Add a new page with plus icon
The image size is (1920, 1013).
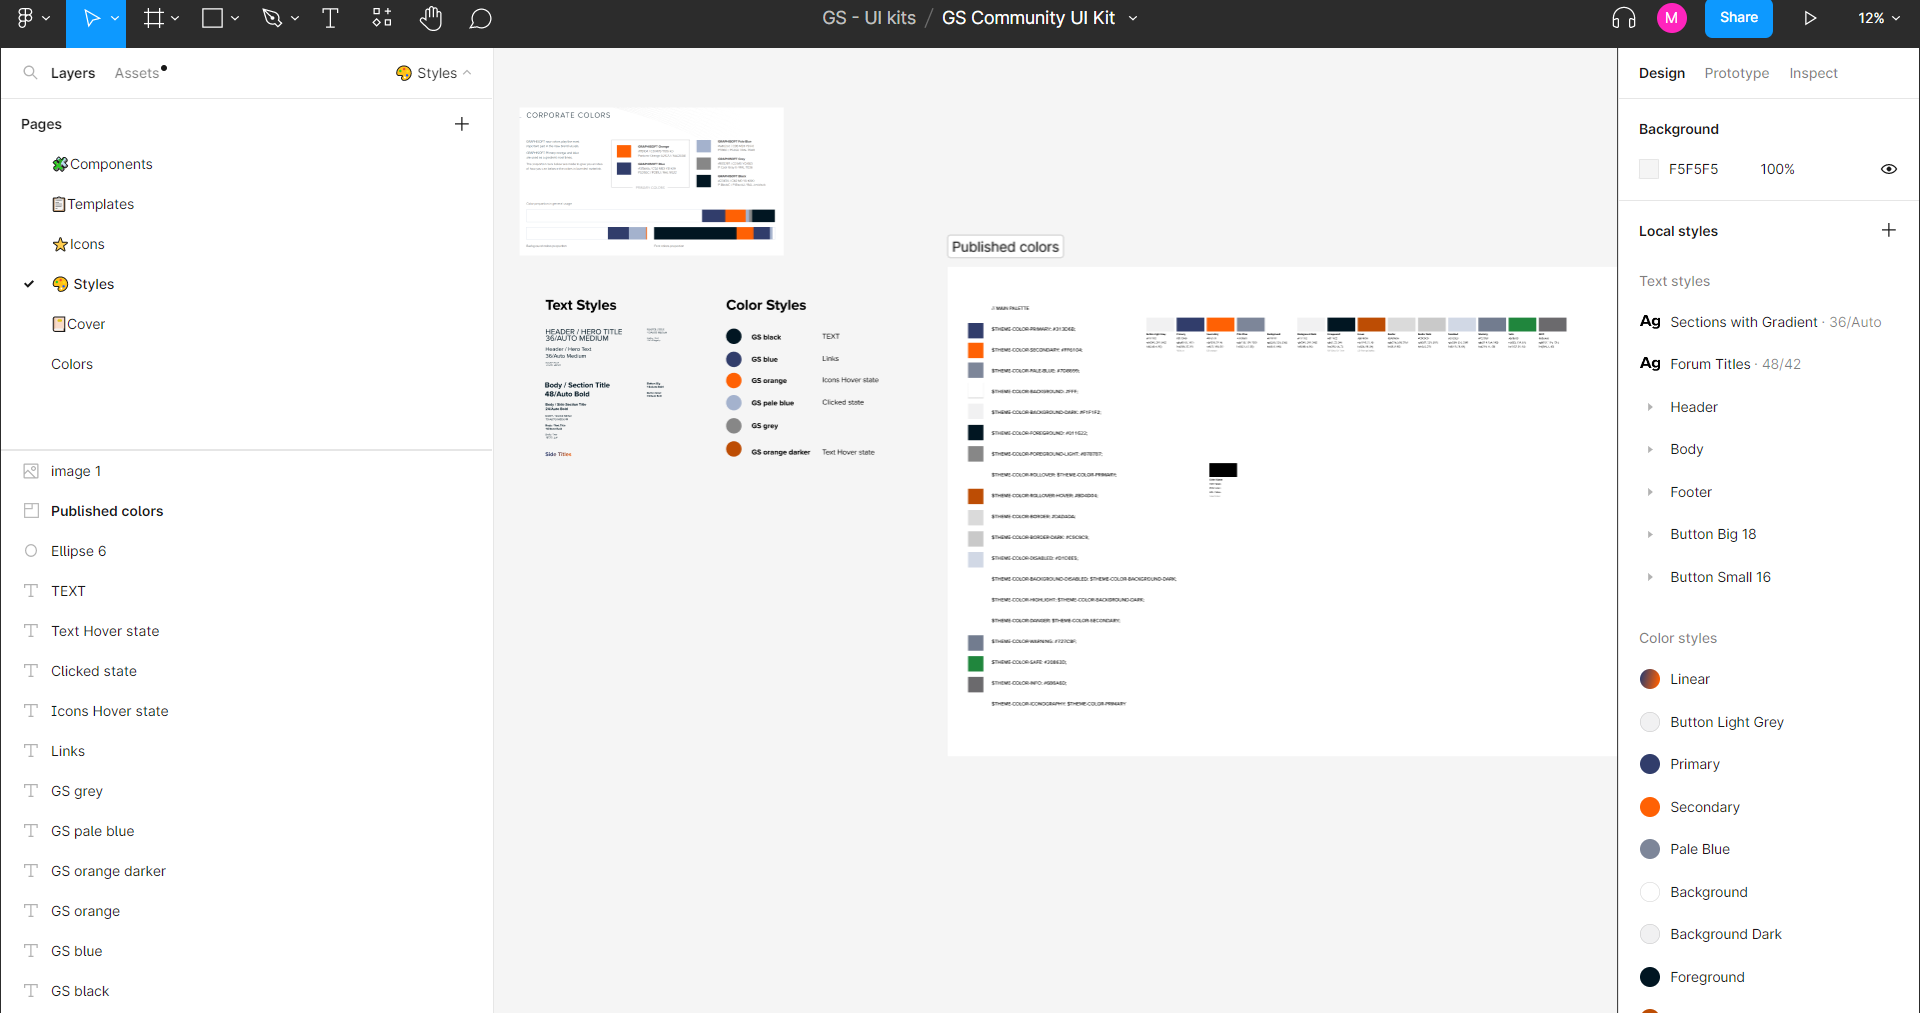click(461, 124)
